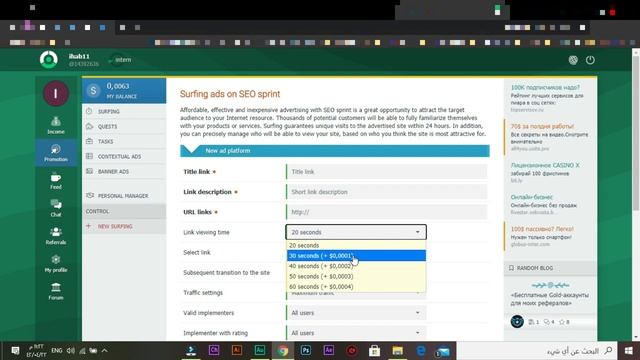Screen dimensions: 640x360
Task: Select 50 seconds (+ $0,0003) option
Action: [356, 276]
